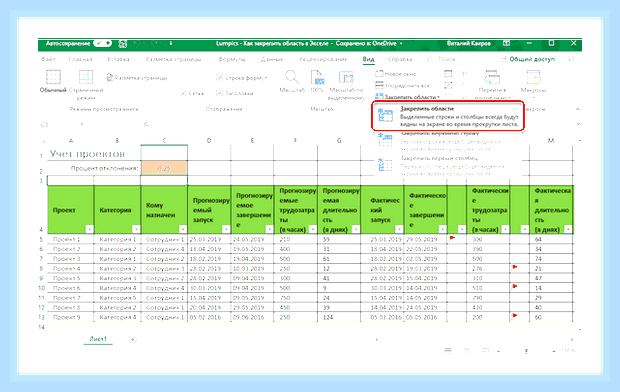Click the save icon in title bar
The width and height of the screenshot is (620, 392).
[x=123, y=44]
